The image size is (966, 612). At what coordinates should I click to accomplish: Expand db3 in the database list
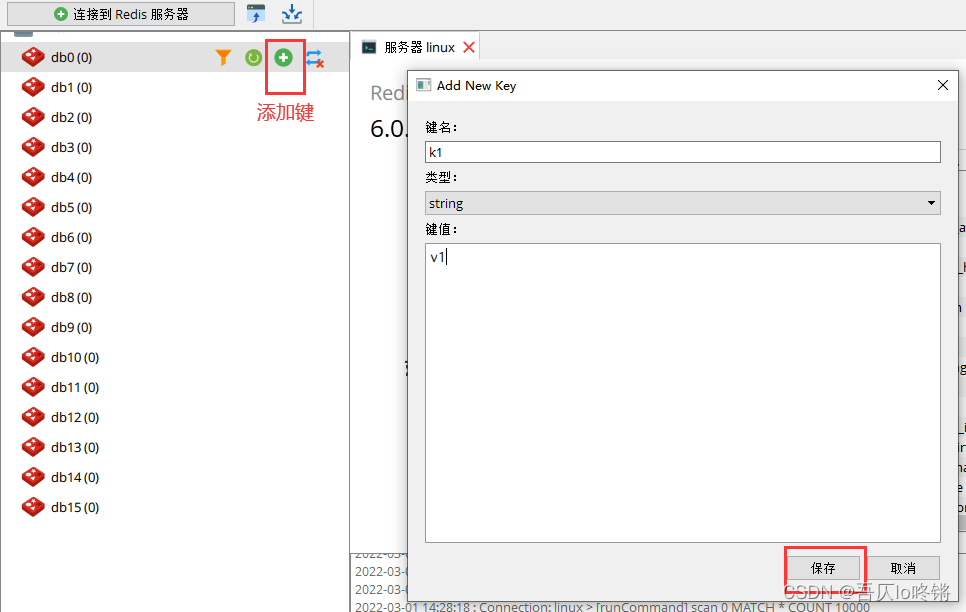click(70, 147)
